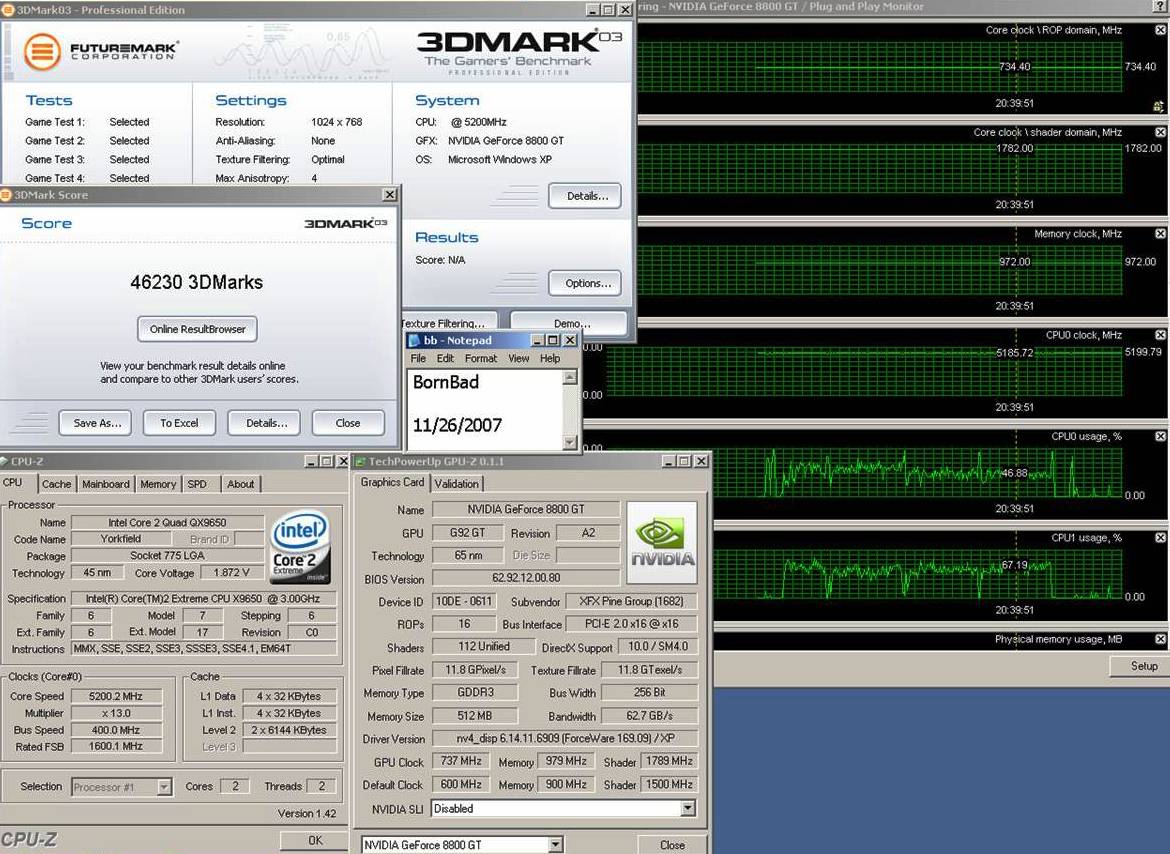This screenshot has height=854, width=1170.
Task: Click the Bandwidth 62.7 GB/s field
Action: (x=649, y=716)
